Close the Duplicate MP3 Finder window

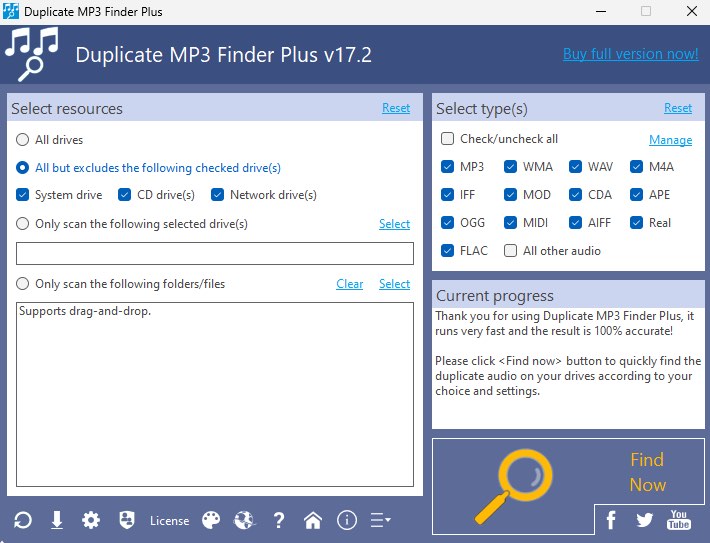[x=692, y=11]
